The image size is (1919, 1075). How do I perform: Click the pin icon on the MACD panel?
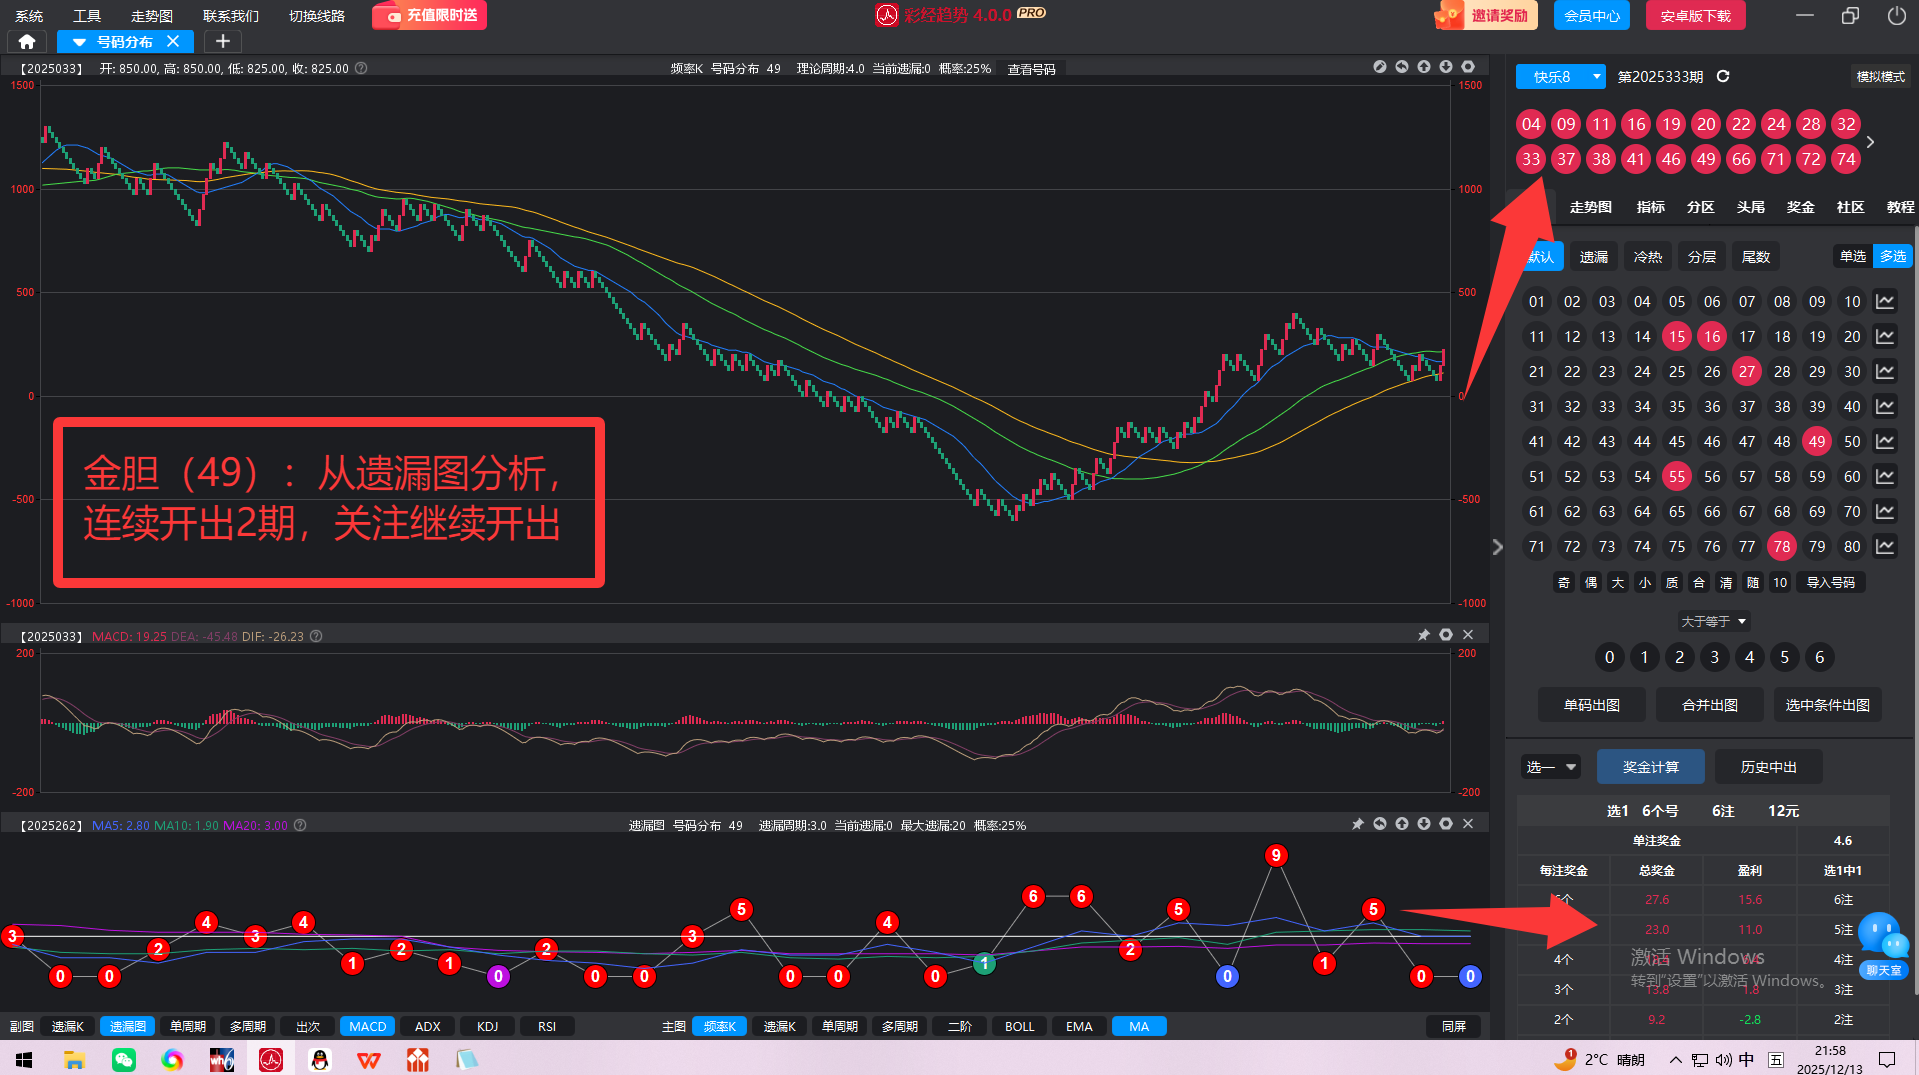(x=1423, y=635)
